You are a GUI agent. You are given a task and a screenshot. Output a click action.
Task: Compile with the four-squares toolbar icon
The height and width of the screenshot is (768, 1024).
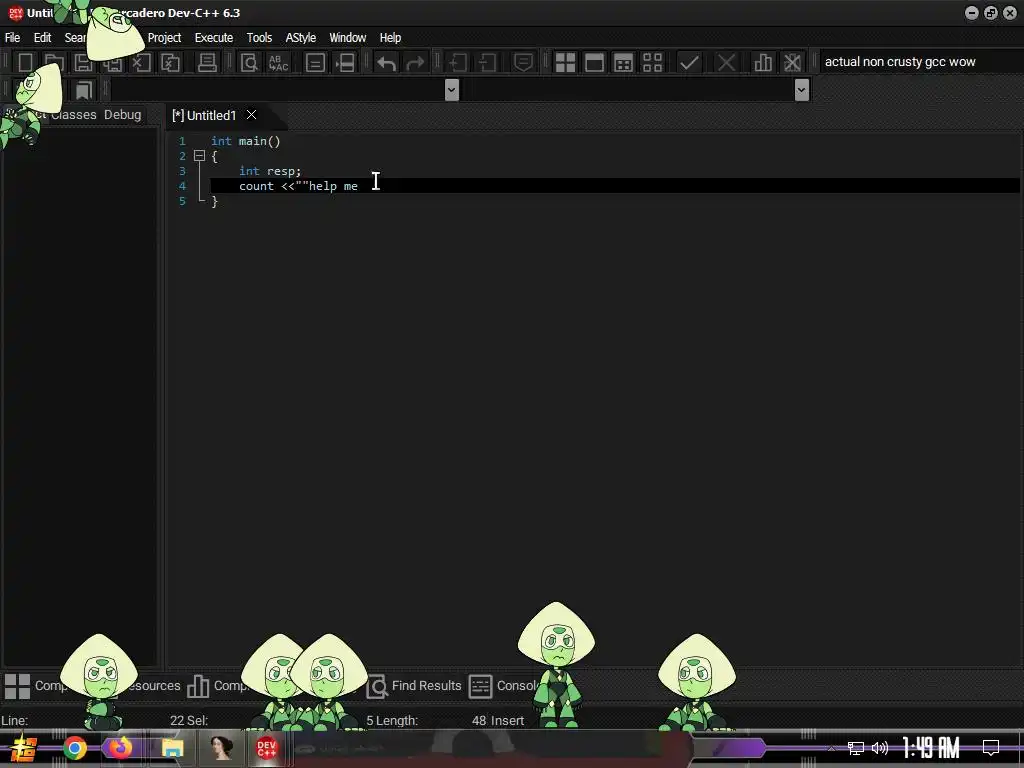(565, 63)
